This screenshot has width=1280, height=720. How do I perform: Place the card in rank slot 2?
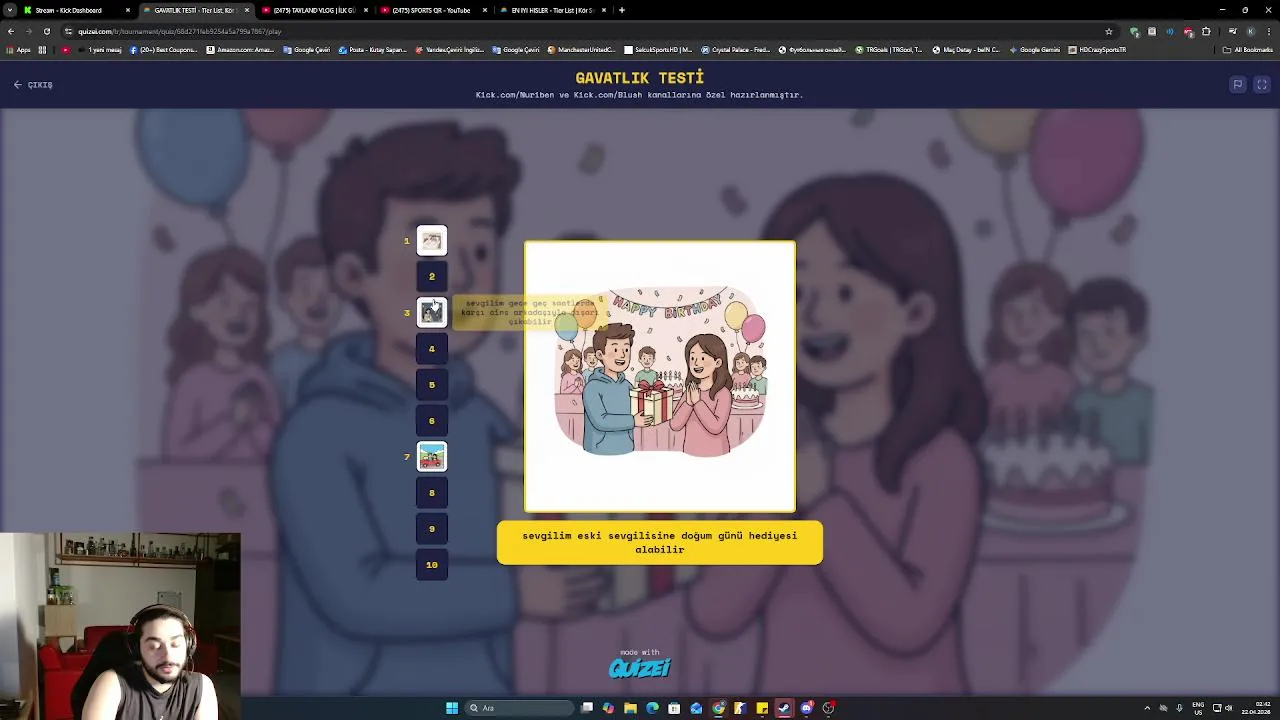(432, 277)
